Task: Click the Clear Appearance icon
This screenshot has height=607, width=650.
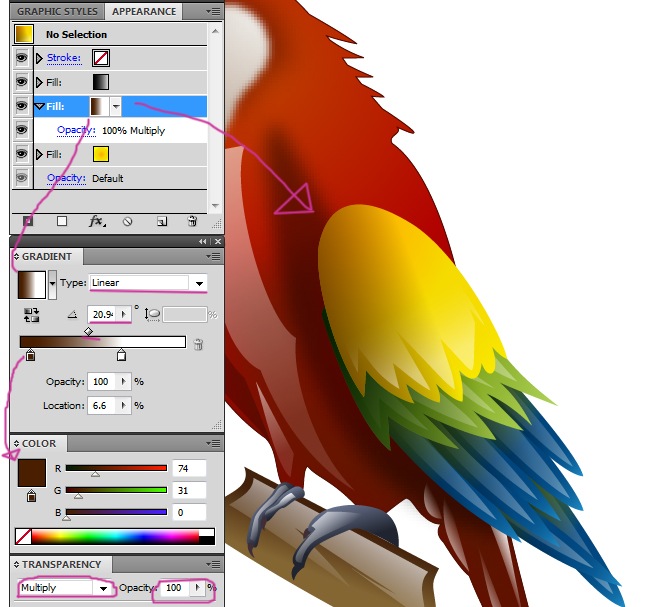Action: 128,221
